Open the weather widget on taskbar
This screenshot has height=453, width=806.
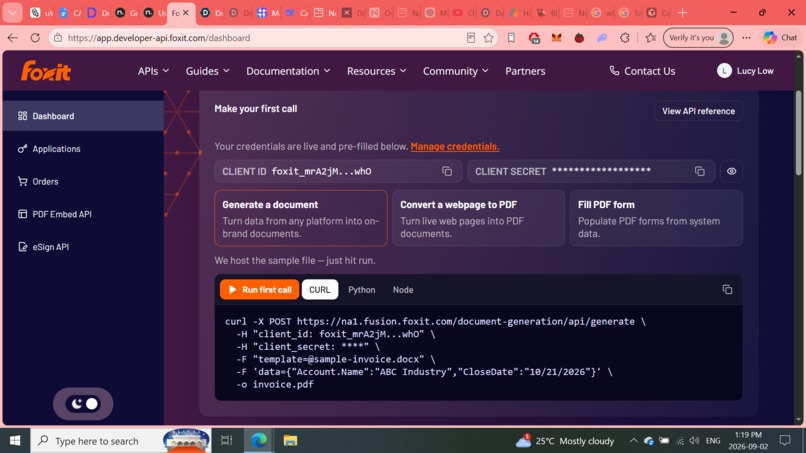point(565,441)
